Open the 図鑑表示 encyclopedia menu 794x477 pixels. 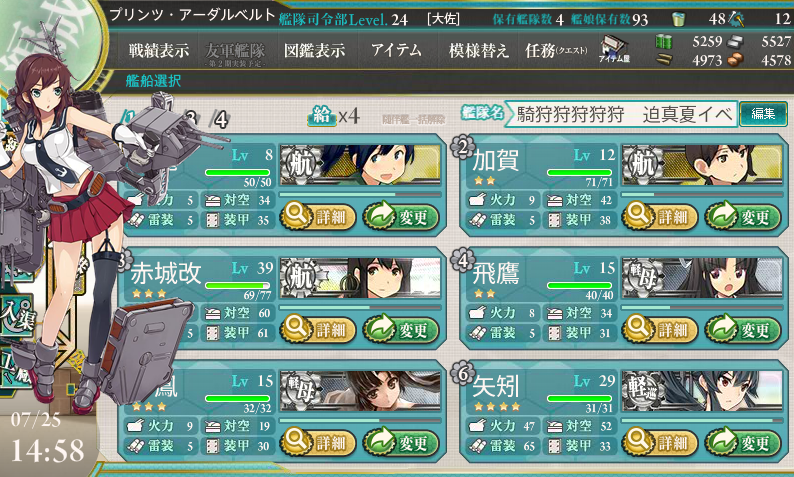click(314, 50)
